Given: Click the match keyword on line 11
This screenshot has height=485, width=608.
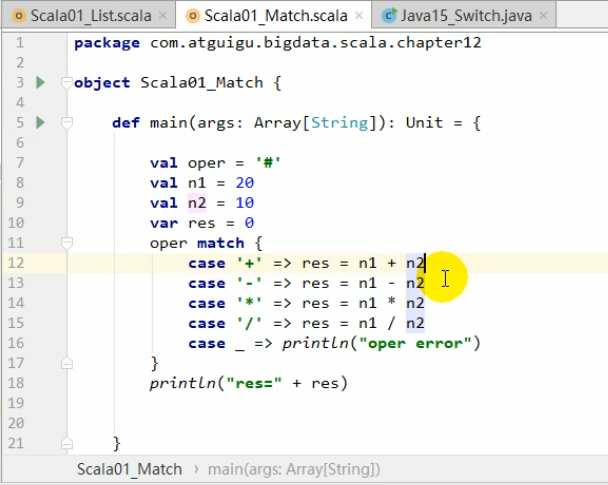Looking at the screenshot, I should [221, 243].
